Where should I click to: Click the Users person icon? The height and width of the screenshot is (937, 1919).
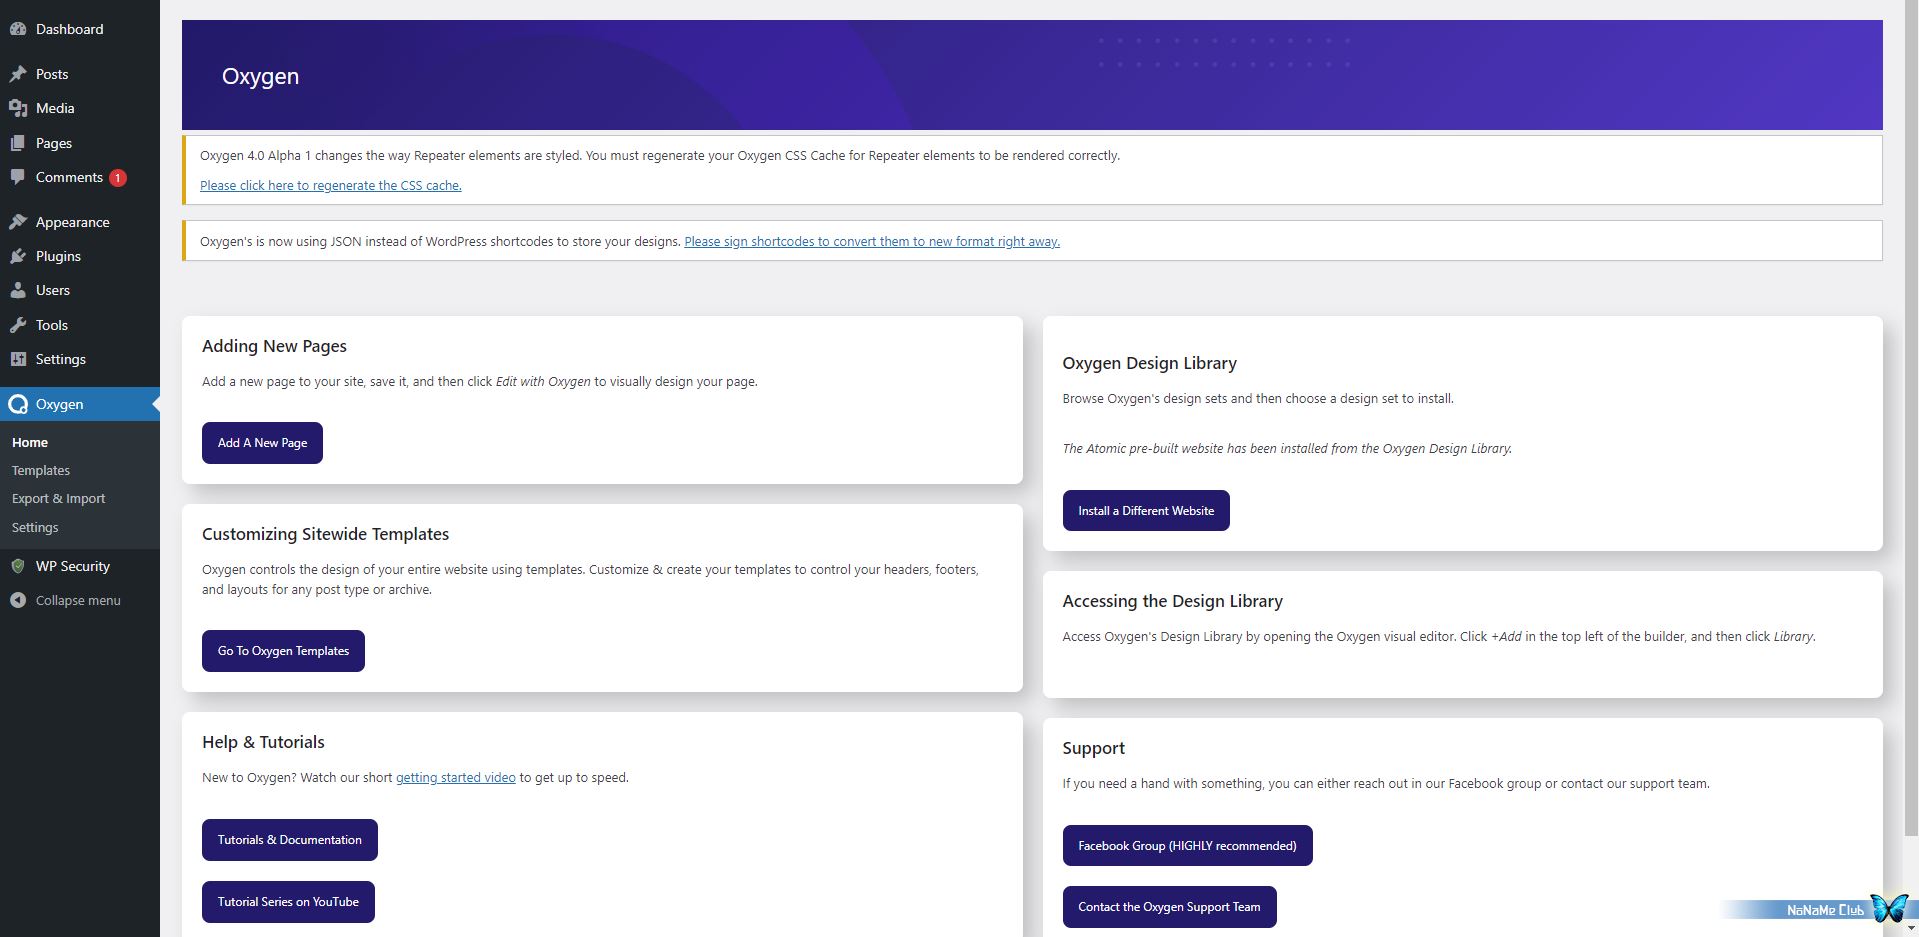click(17, 290)
